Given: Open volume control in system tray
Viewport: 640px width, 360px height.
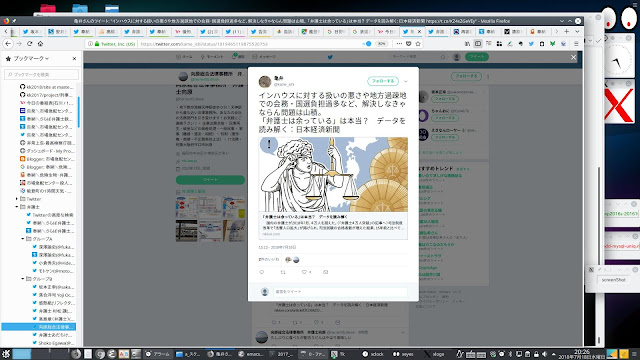Looking at the screenshot, I should tap(544, 354).
